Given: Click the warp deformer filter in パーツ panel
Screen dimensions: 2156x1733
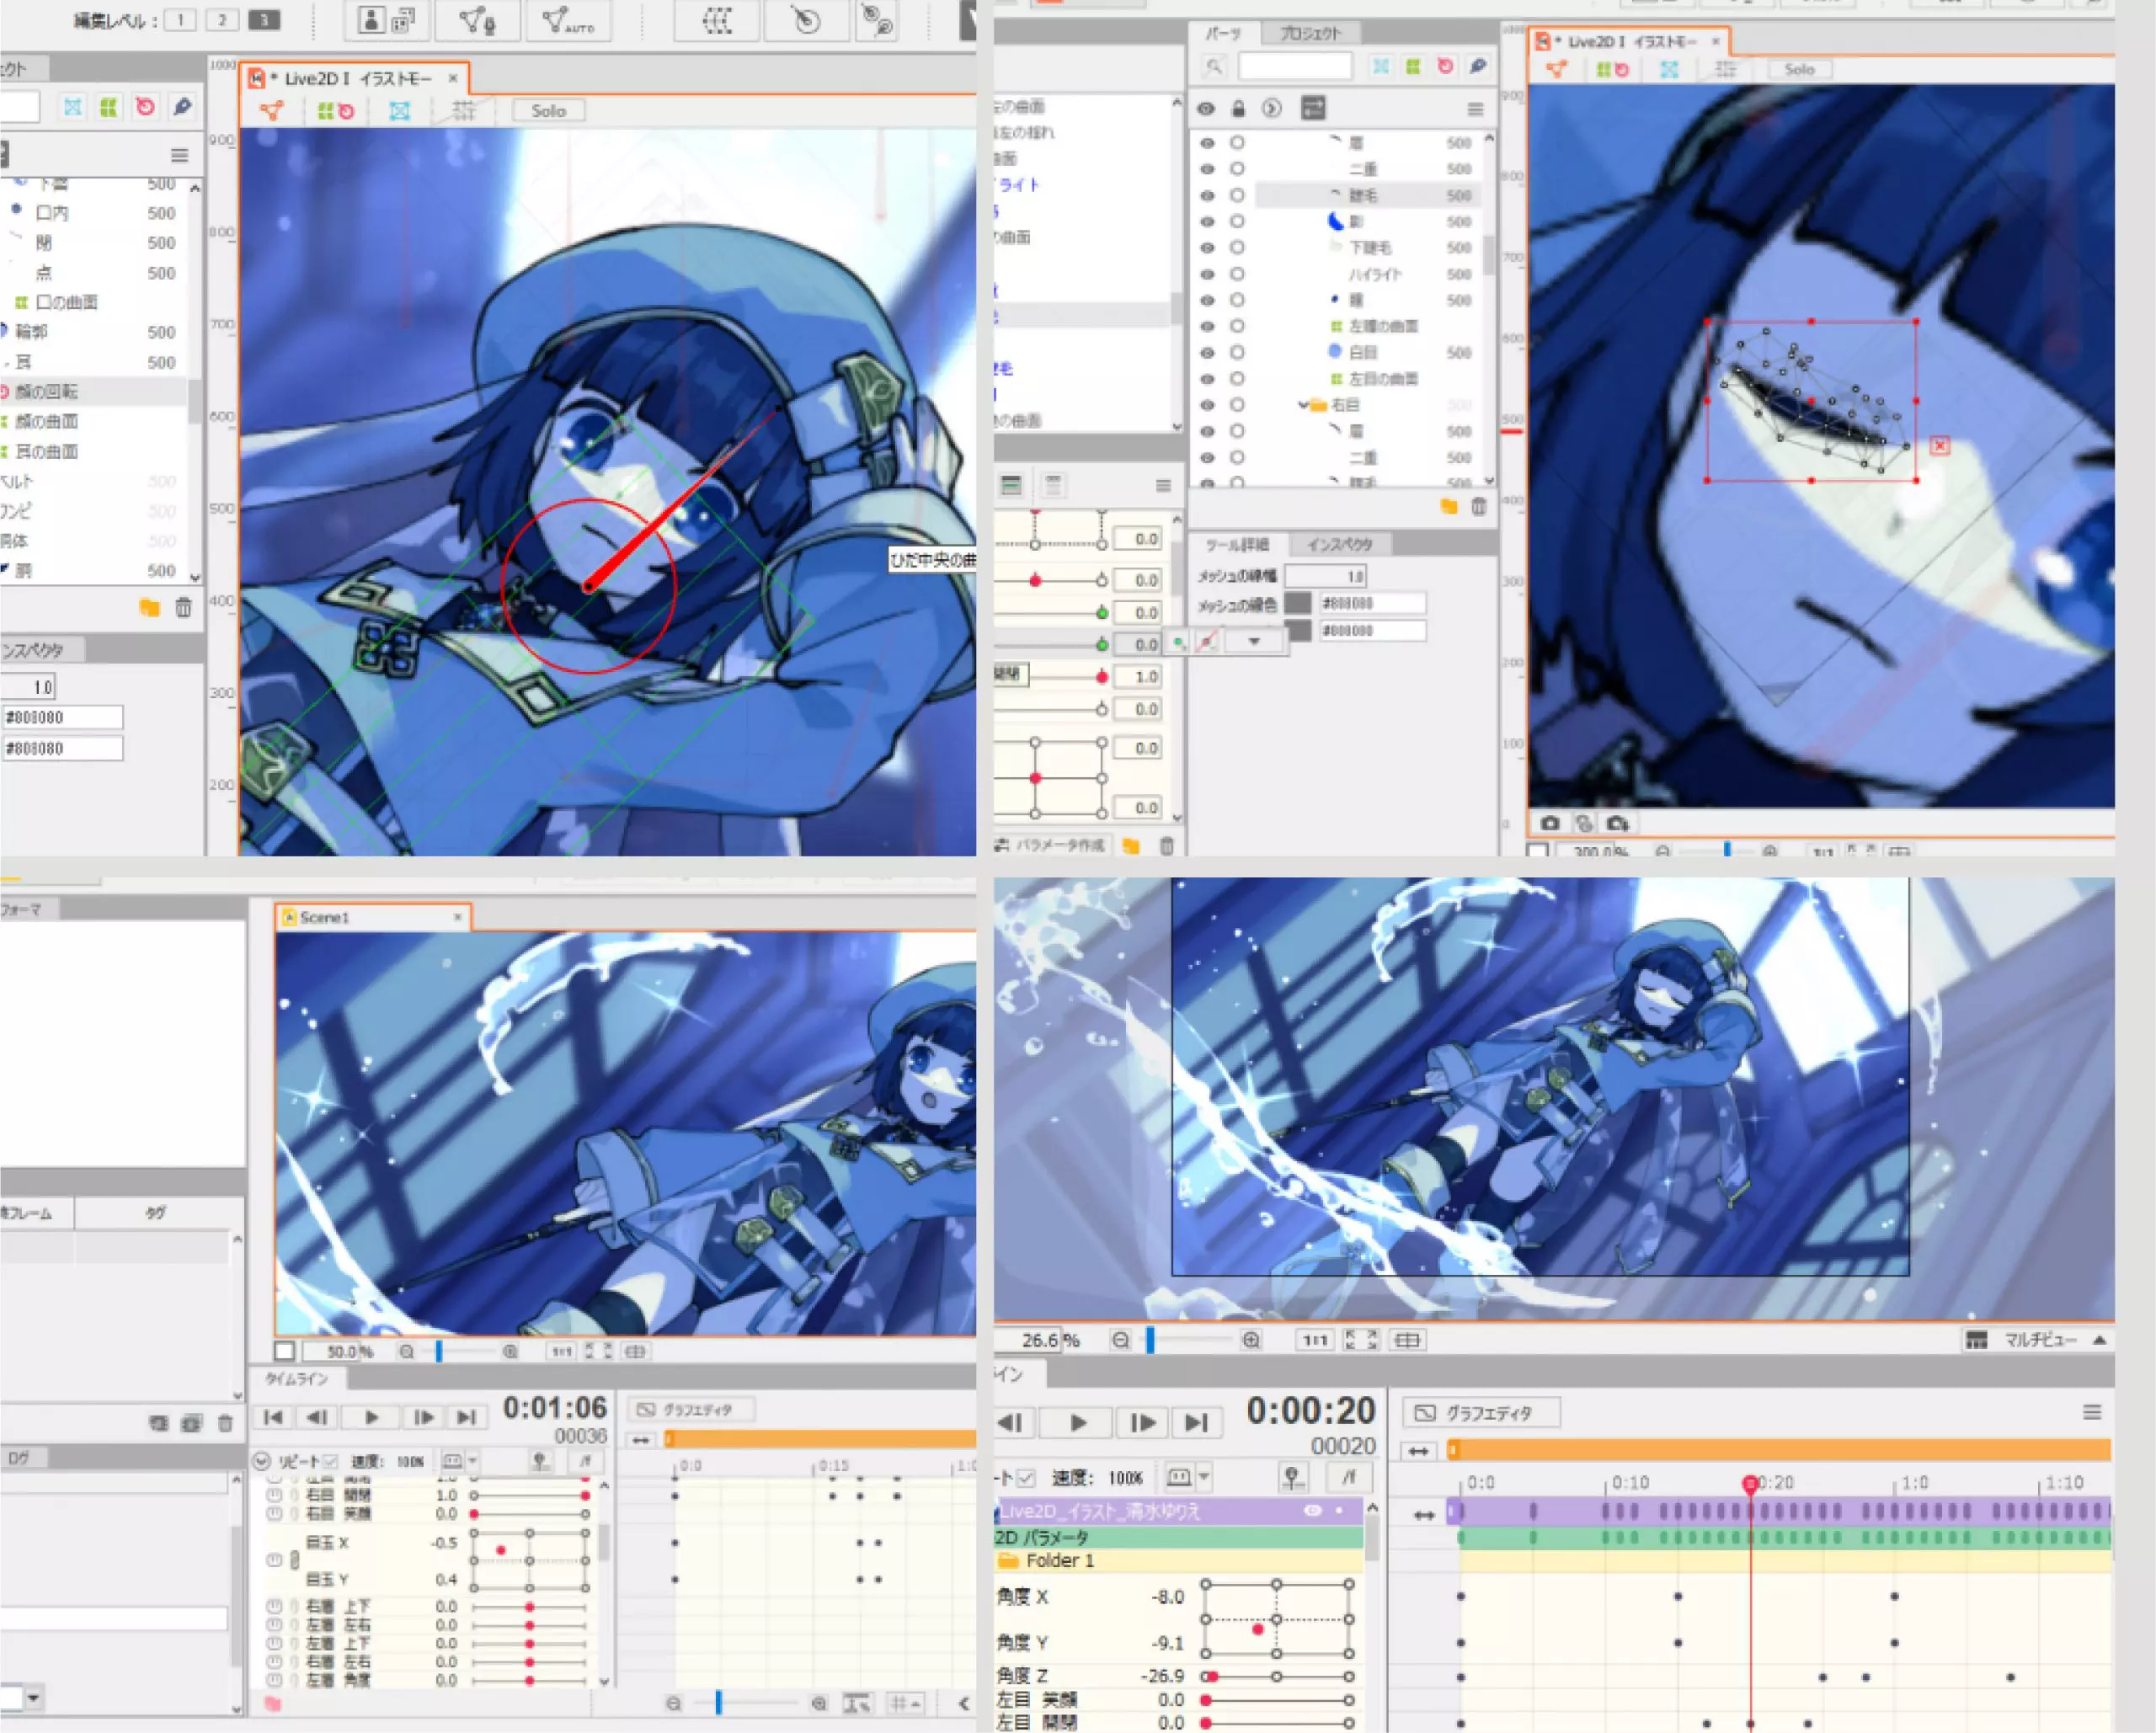Looking at the screenshot, I should 1413,67.
